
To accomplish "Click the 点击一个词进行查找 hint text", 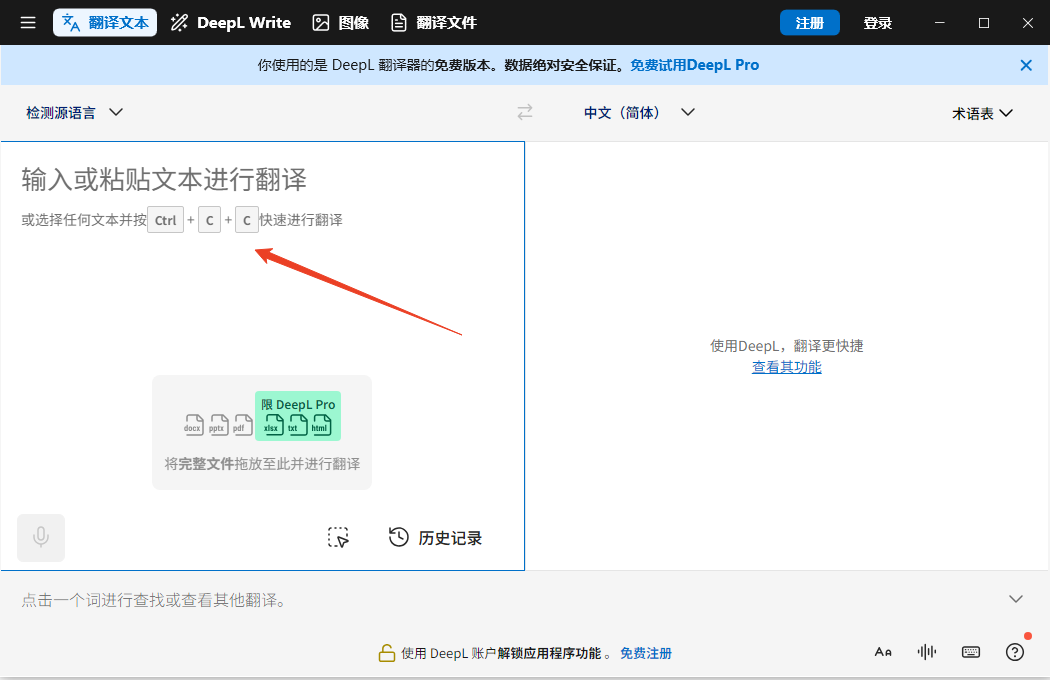I will (x=156, y=600).
